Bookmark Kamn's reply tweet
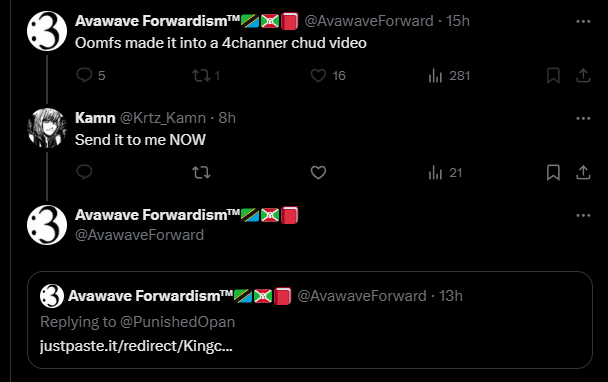This screenshot has width=608, height=382. (553, 172)
